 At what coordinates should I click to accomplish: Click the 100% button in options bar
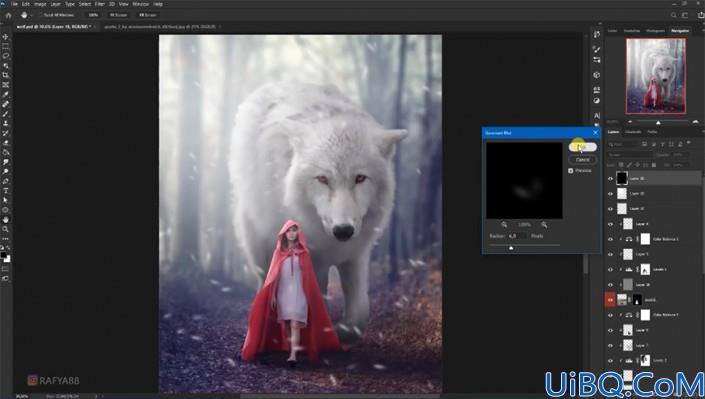[93, 15]
